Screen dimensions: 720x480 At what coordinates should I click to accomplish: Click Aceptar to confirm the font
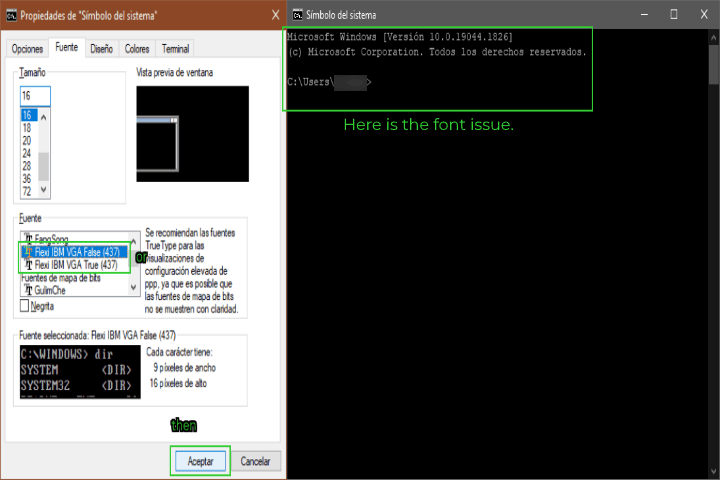tap(200, 461)
